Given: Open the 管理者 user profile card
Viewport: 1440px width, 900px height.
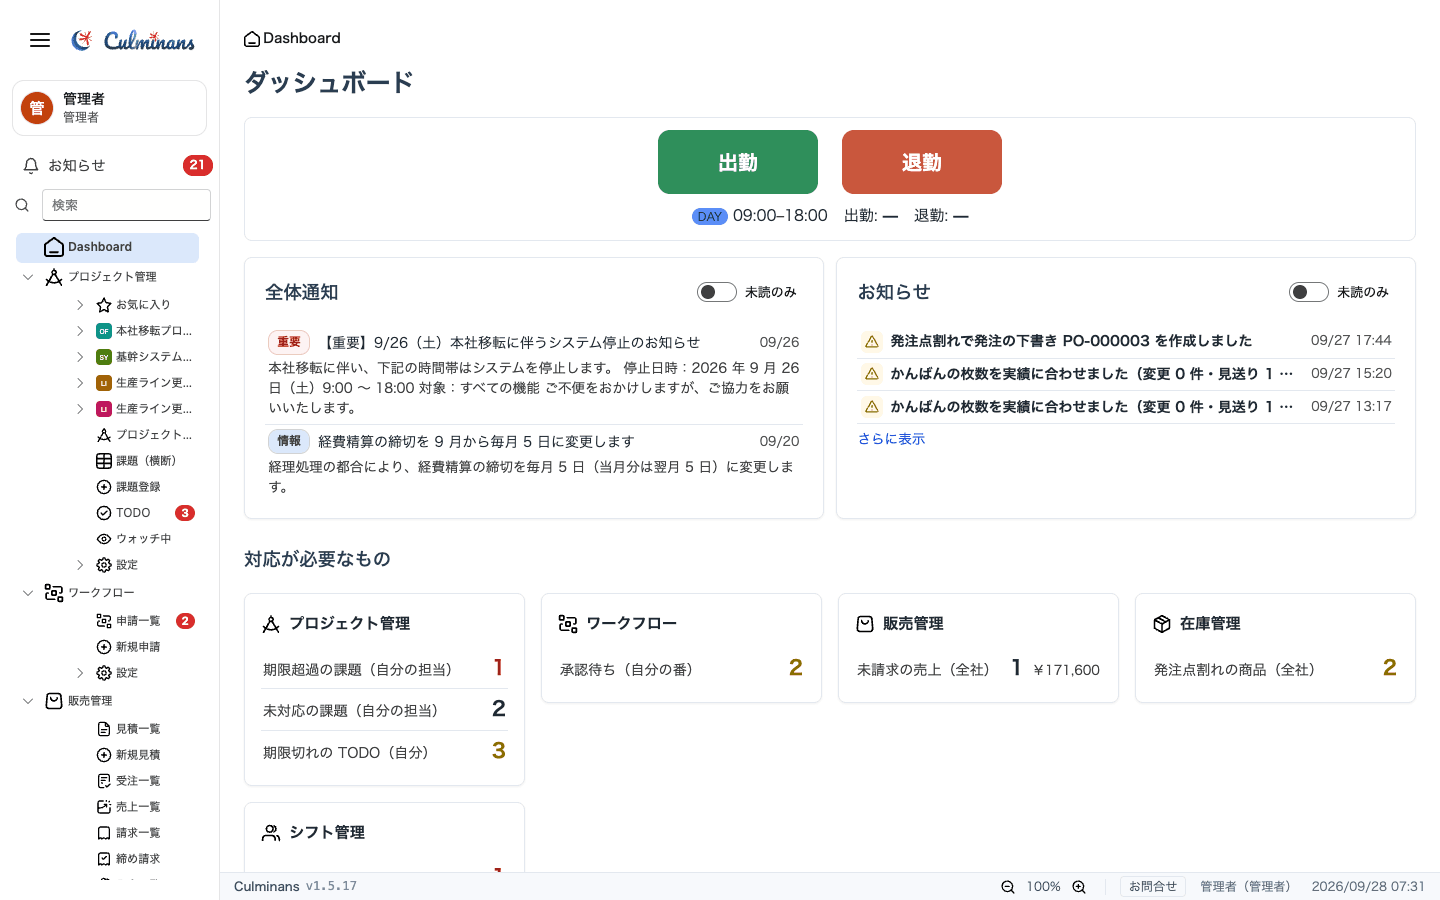Looking at the screenshot, I should click(109, 108).
